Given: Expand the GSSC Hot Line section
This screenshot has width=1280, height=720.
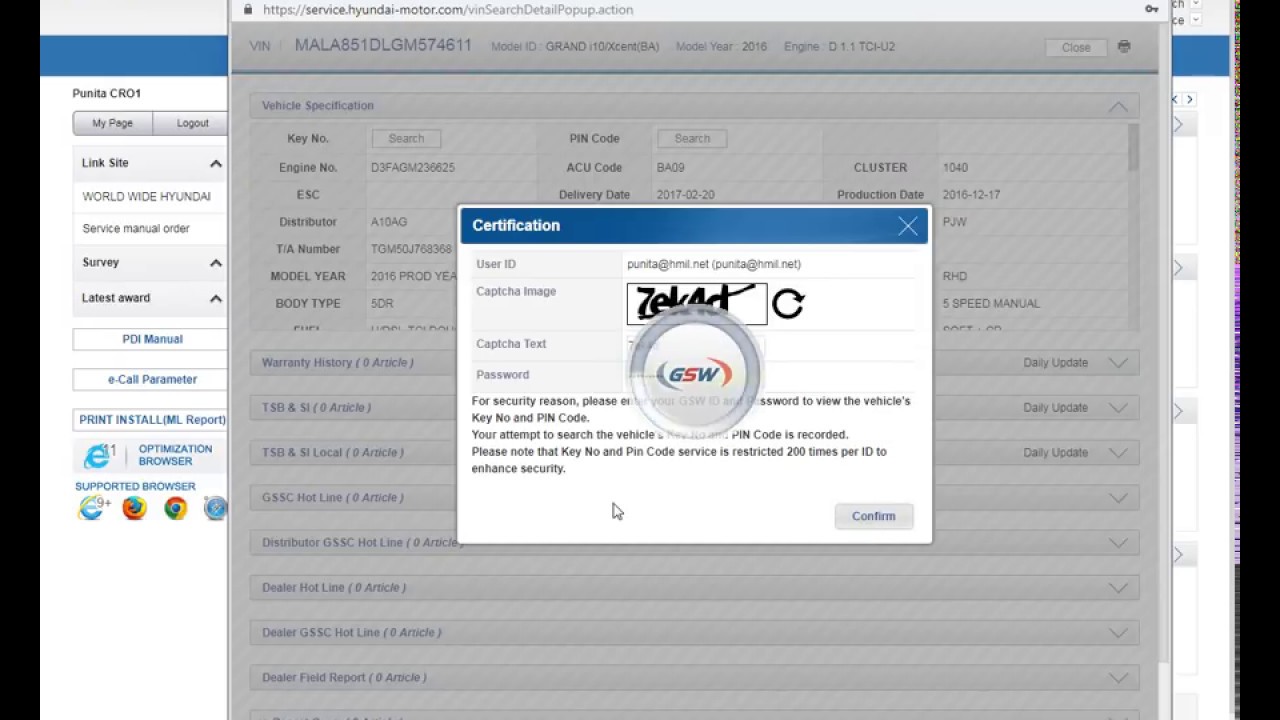Looking at the screenshot, I should (x=1117, y=498).
